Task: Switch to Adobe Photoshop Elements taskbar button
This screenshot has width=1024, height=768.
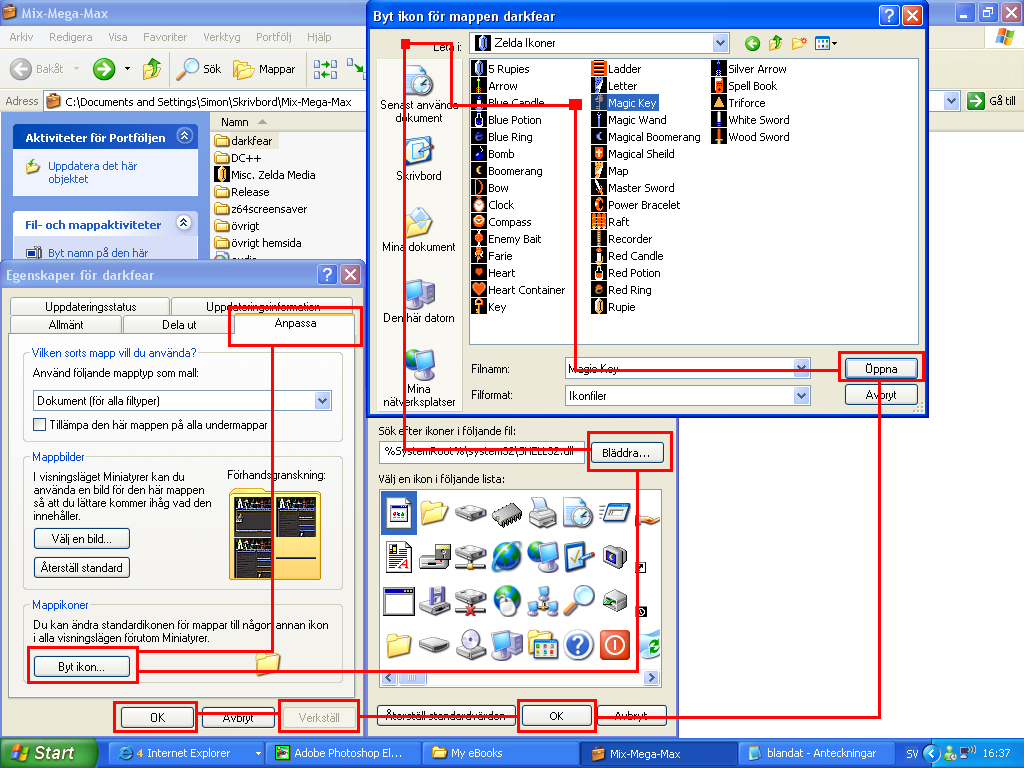Action: click(343, 753)
